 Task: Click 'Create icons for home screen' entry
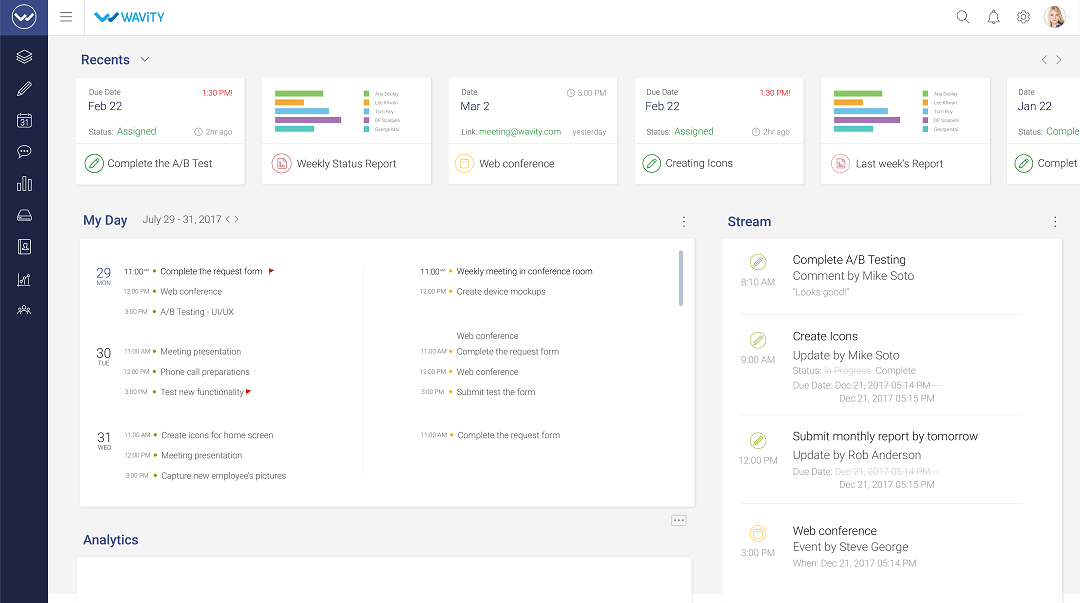217,435
